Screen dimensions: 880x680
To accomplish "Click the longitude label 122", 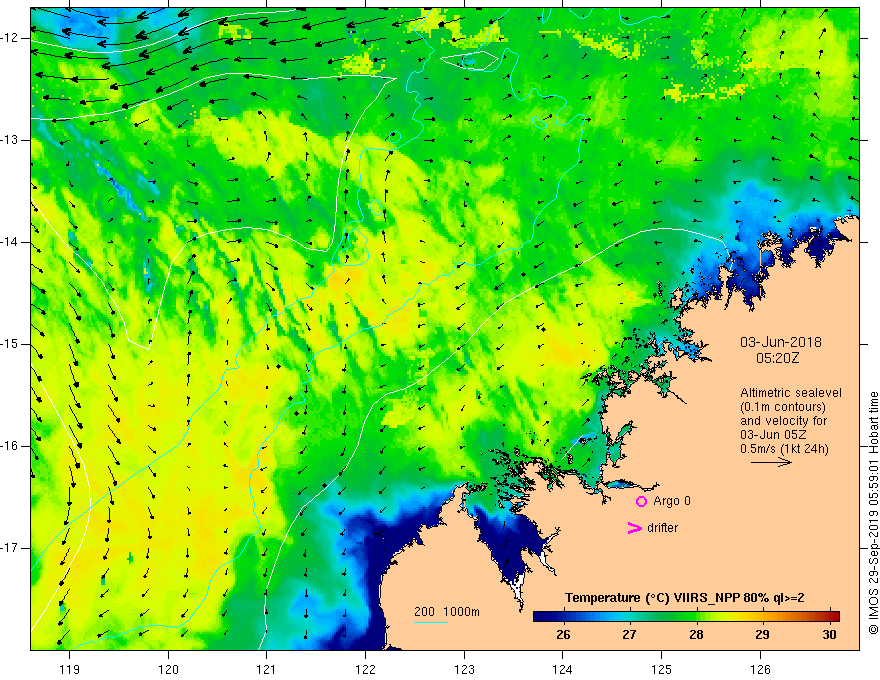I will click(x=365, y=669).
